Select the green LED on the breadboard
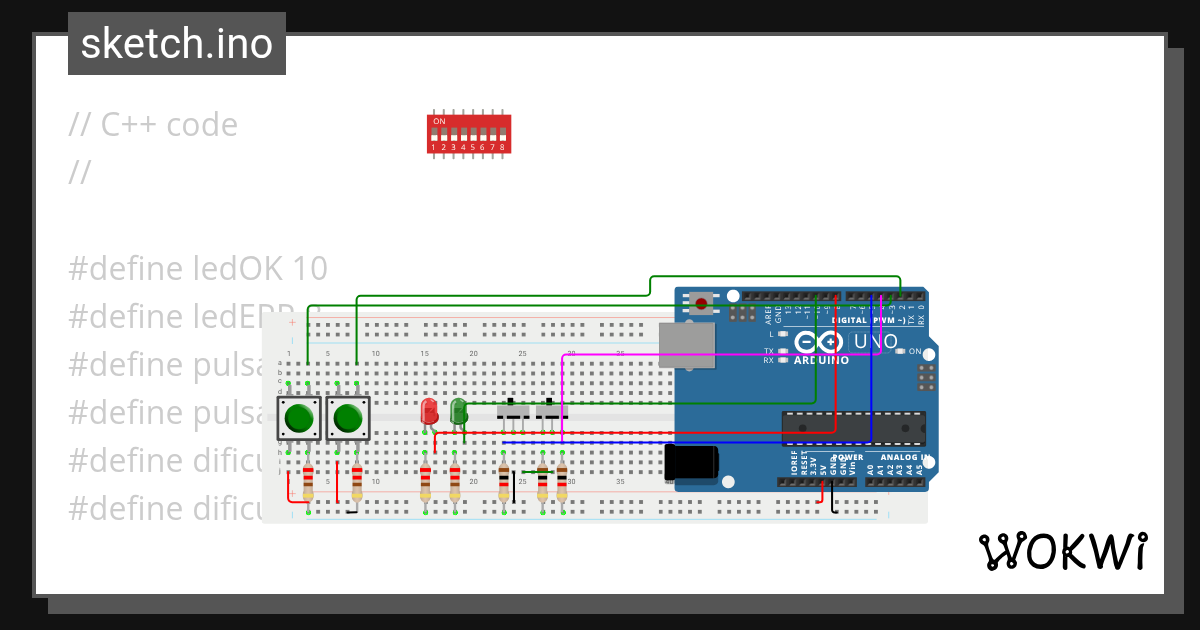Screen dimensions: 1200x630 pos(457,411)
